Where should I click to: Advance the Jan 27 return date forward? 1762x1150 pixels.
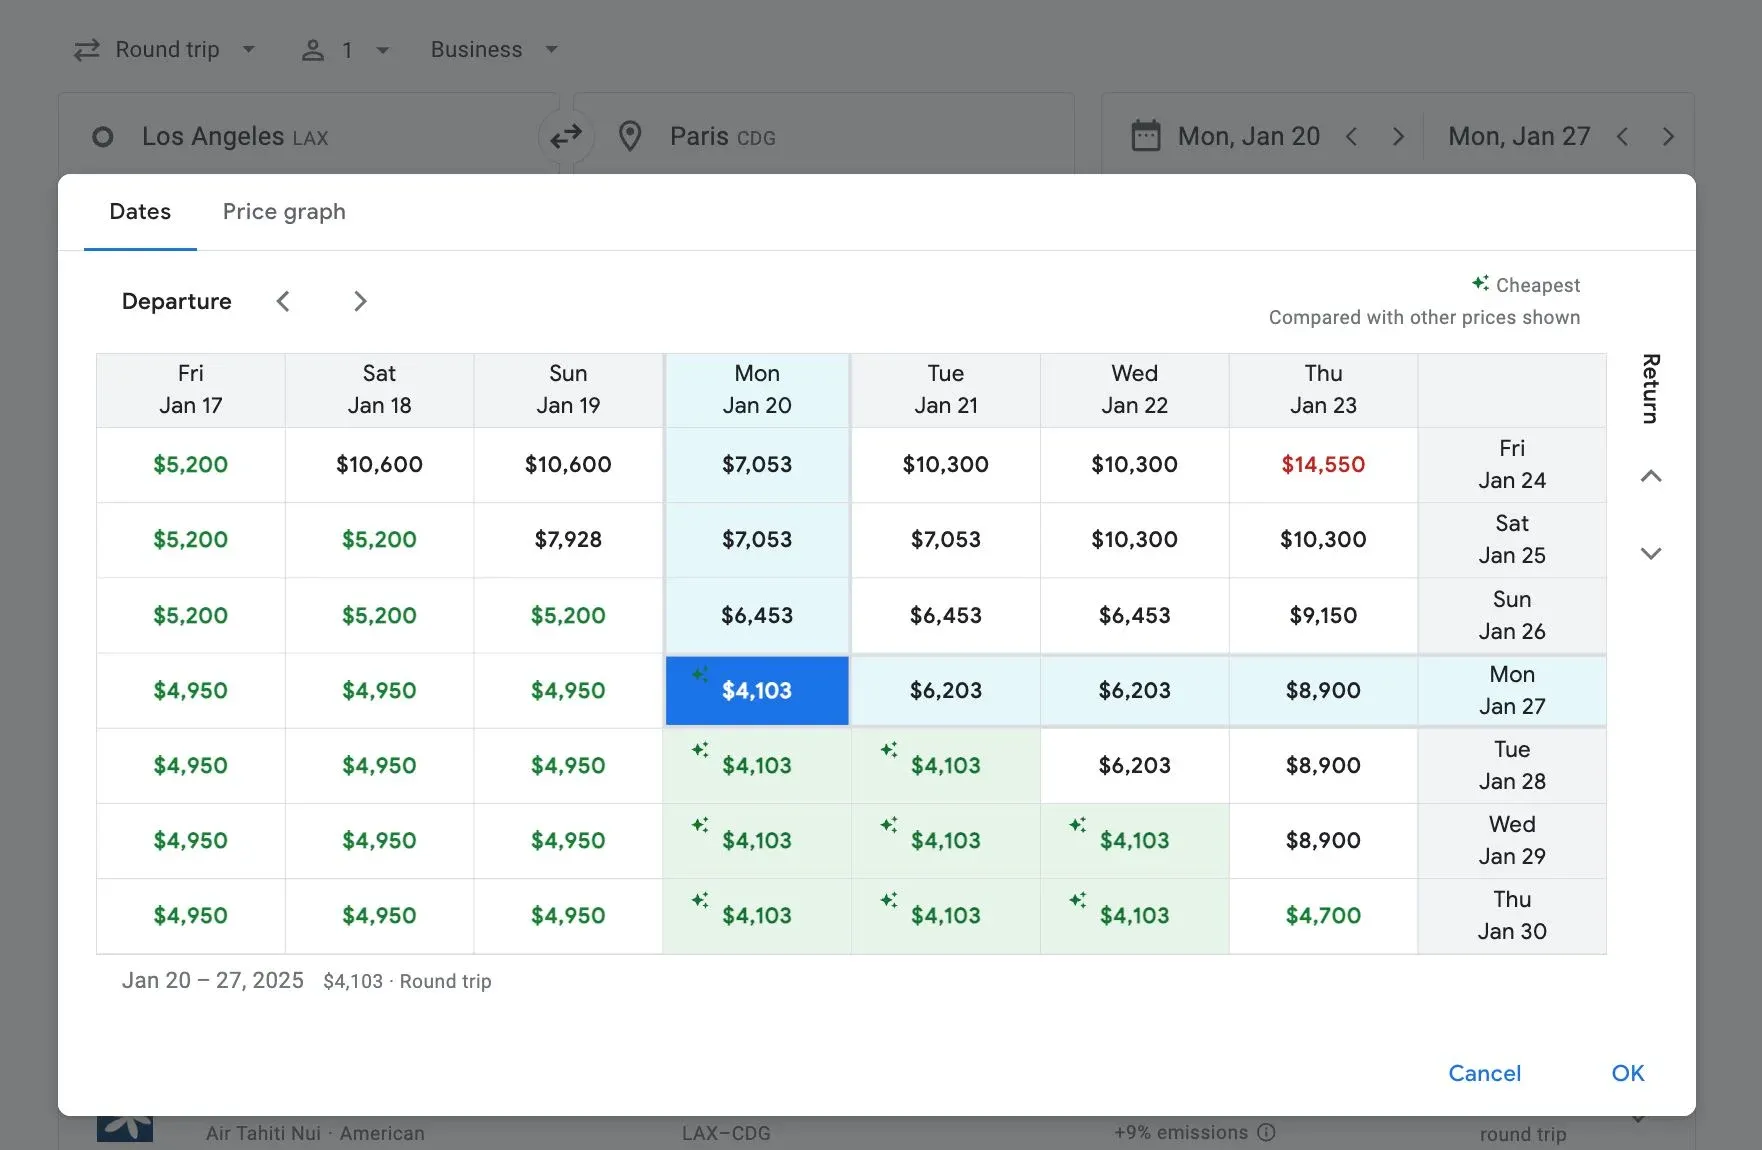click(1668, 137)
